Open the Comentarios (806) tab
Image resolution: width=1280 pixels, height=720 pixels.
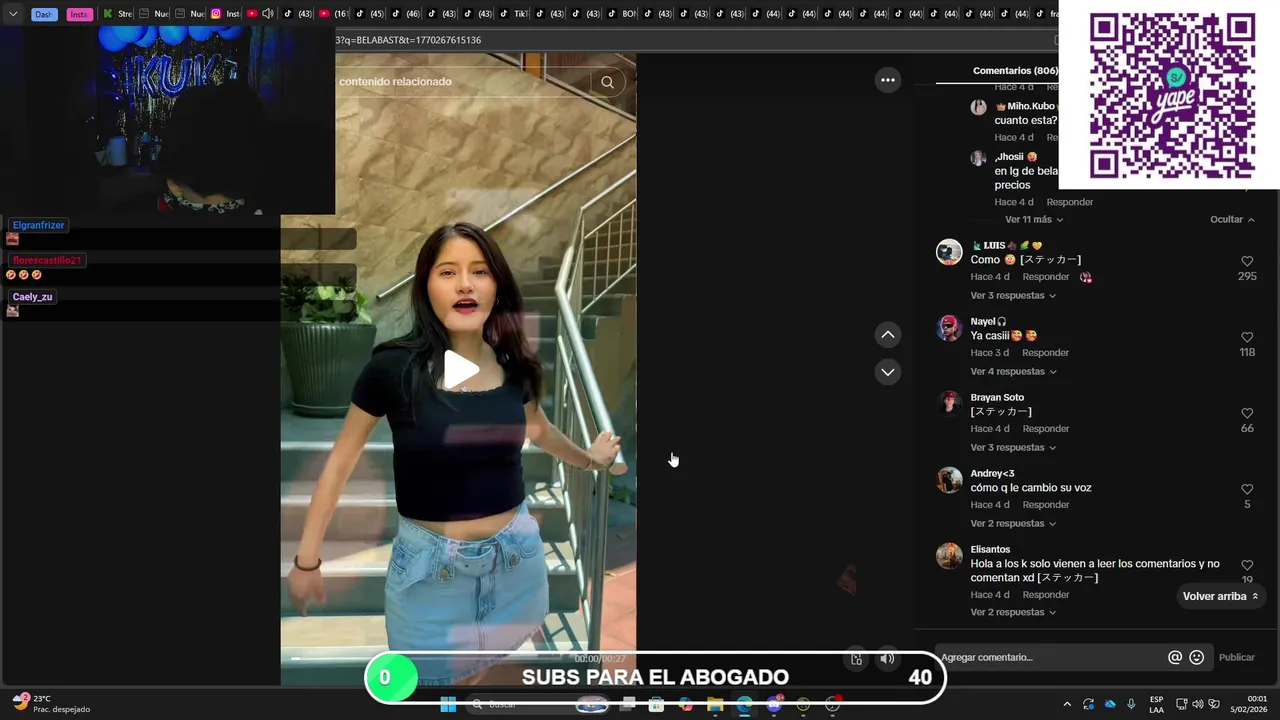click(1015, 71)
